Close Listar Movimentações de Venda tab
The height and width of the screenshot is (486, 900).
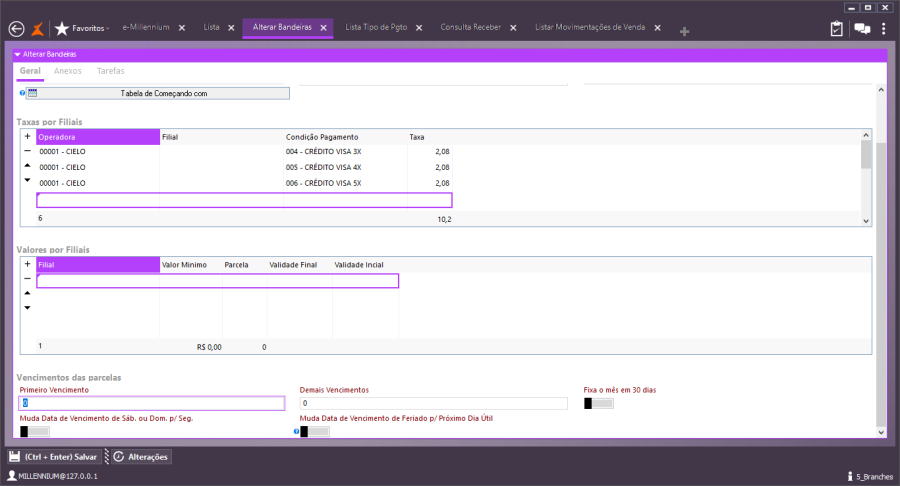click(658, 28)
